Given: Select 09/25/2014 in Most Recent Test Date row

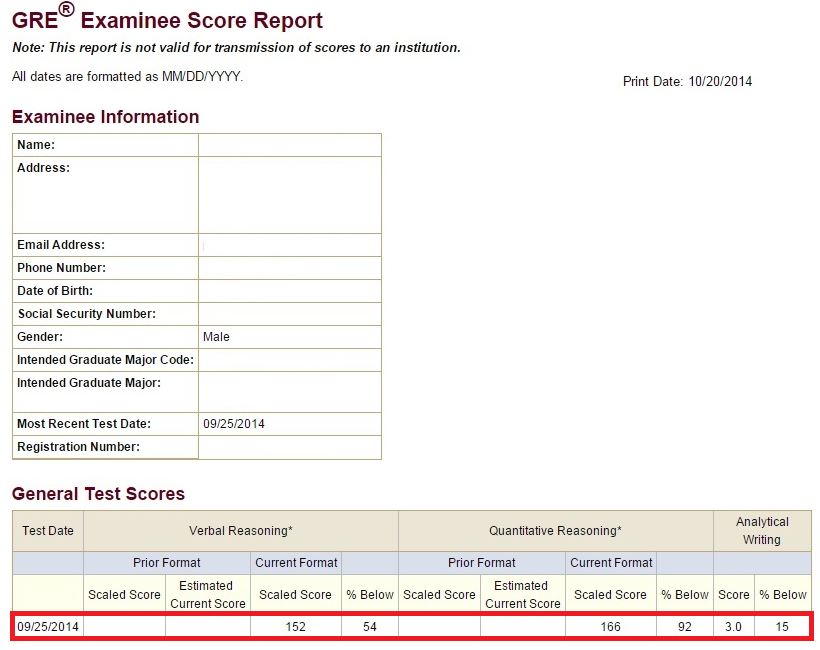Looking at the screenshot, I should click(234, 424).
